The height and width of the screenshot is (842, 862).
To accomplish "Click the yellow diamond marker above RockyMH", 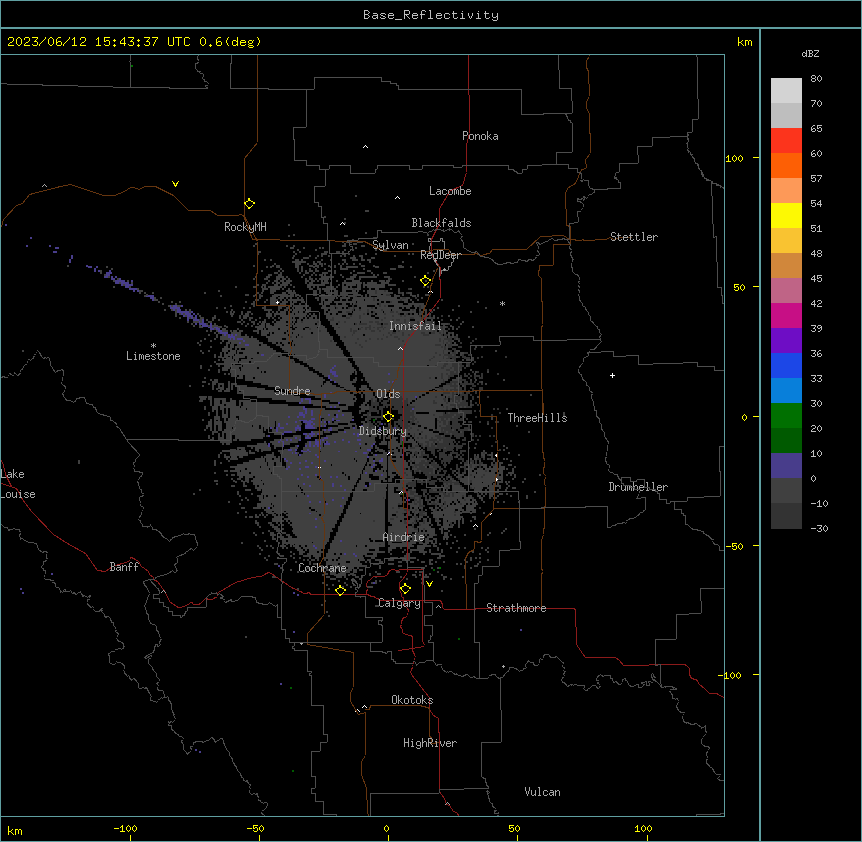I will [250, 204].
